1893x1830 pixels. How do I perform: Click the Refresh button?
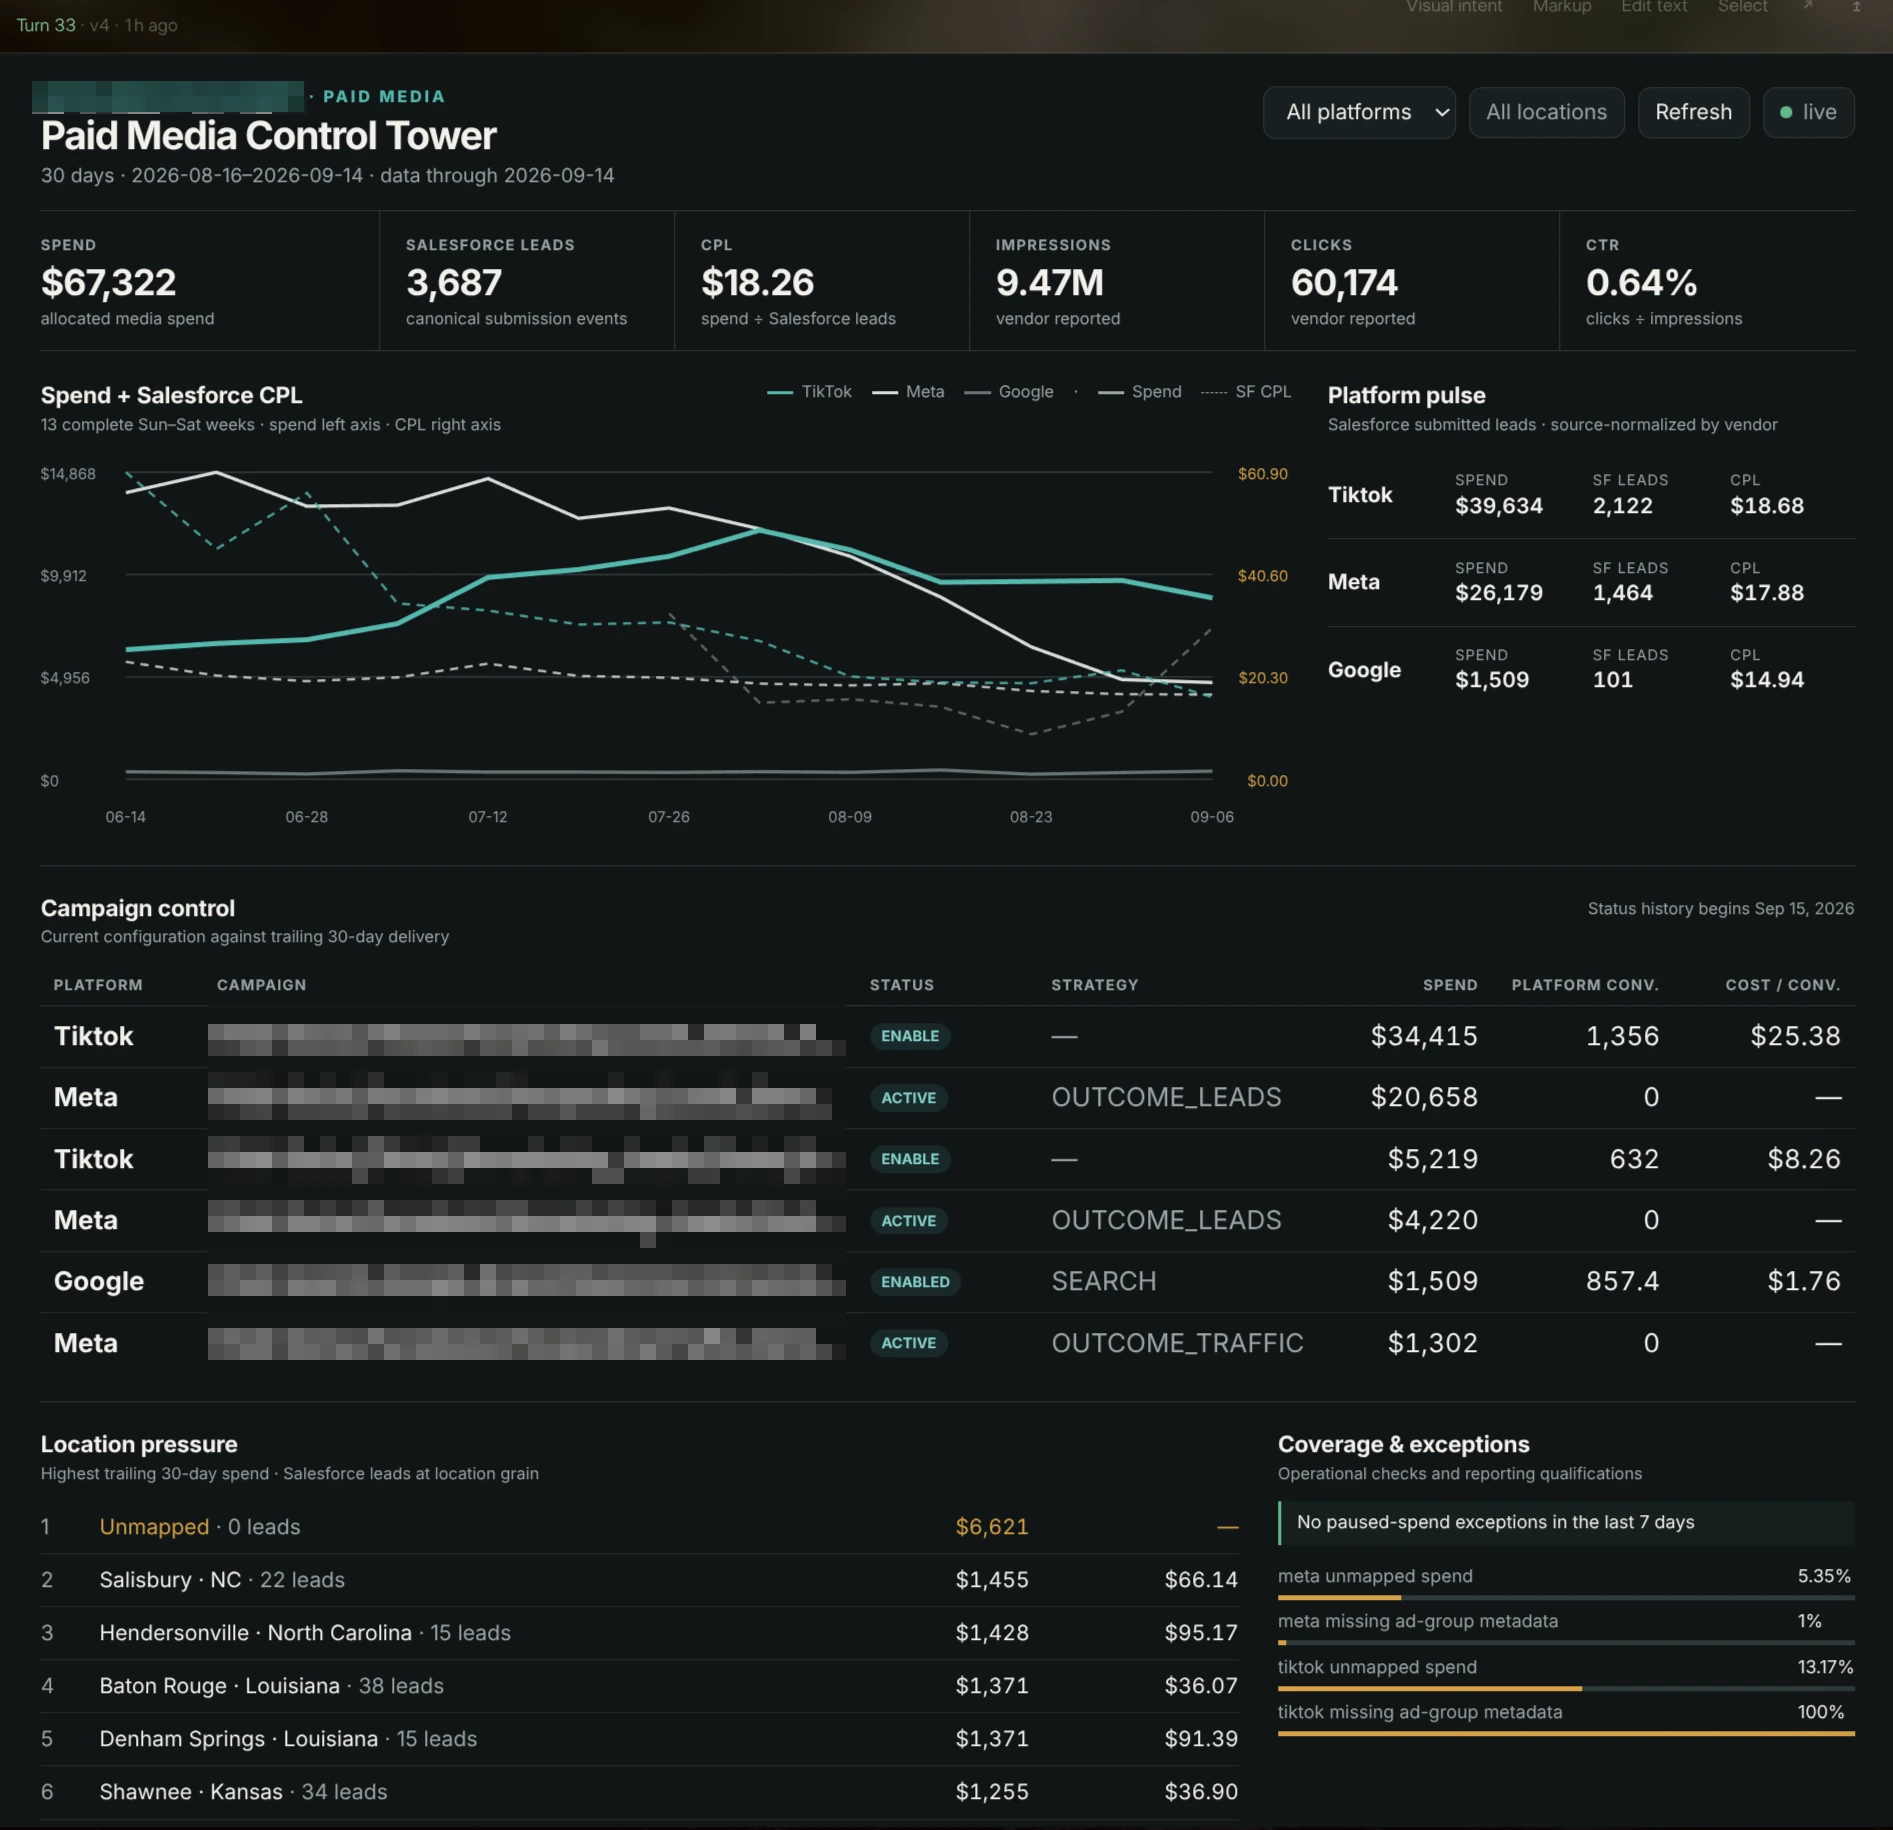pyautogui.click(x=1693, y=112)
